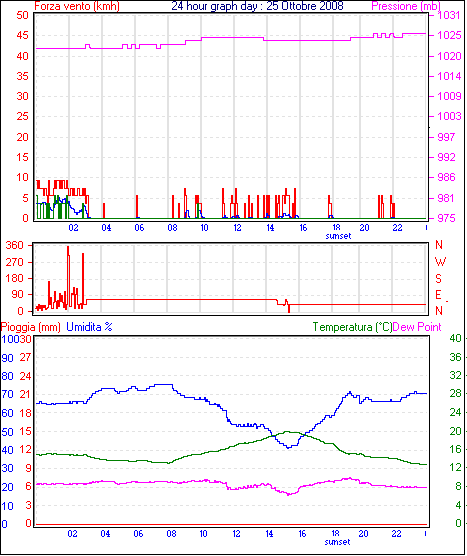Click the Pressione (mb) axis label
Viewport: 467px width, 556px height.
tap(406, 6)
